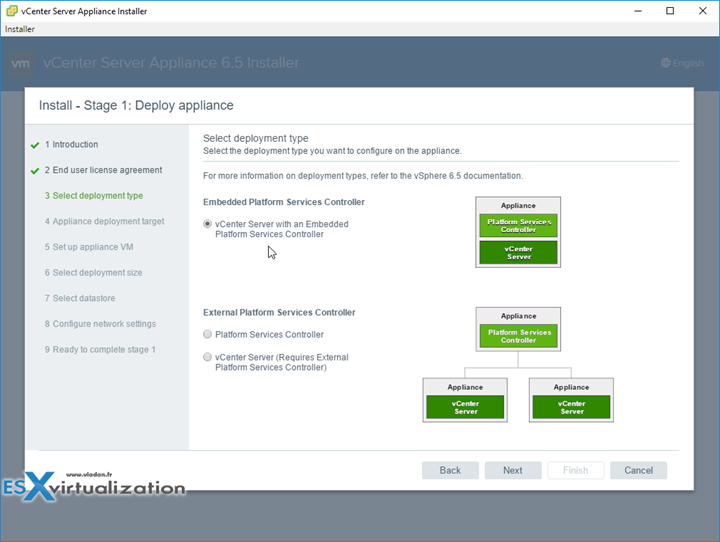Click the vCenter installer title bar icon
The height and width of the screenshot is (542, 720).
pos(12,10)
